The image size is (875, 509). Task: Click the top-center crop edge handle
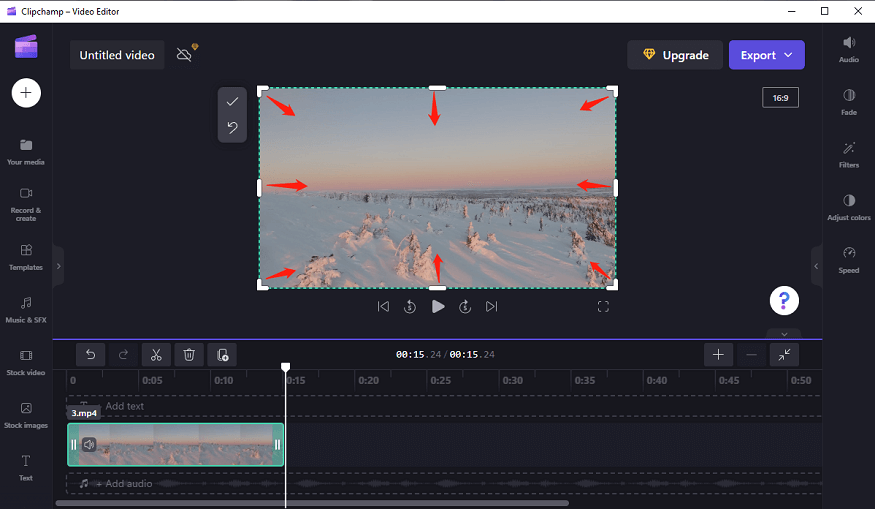(x=437, y=88)
